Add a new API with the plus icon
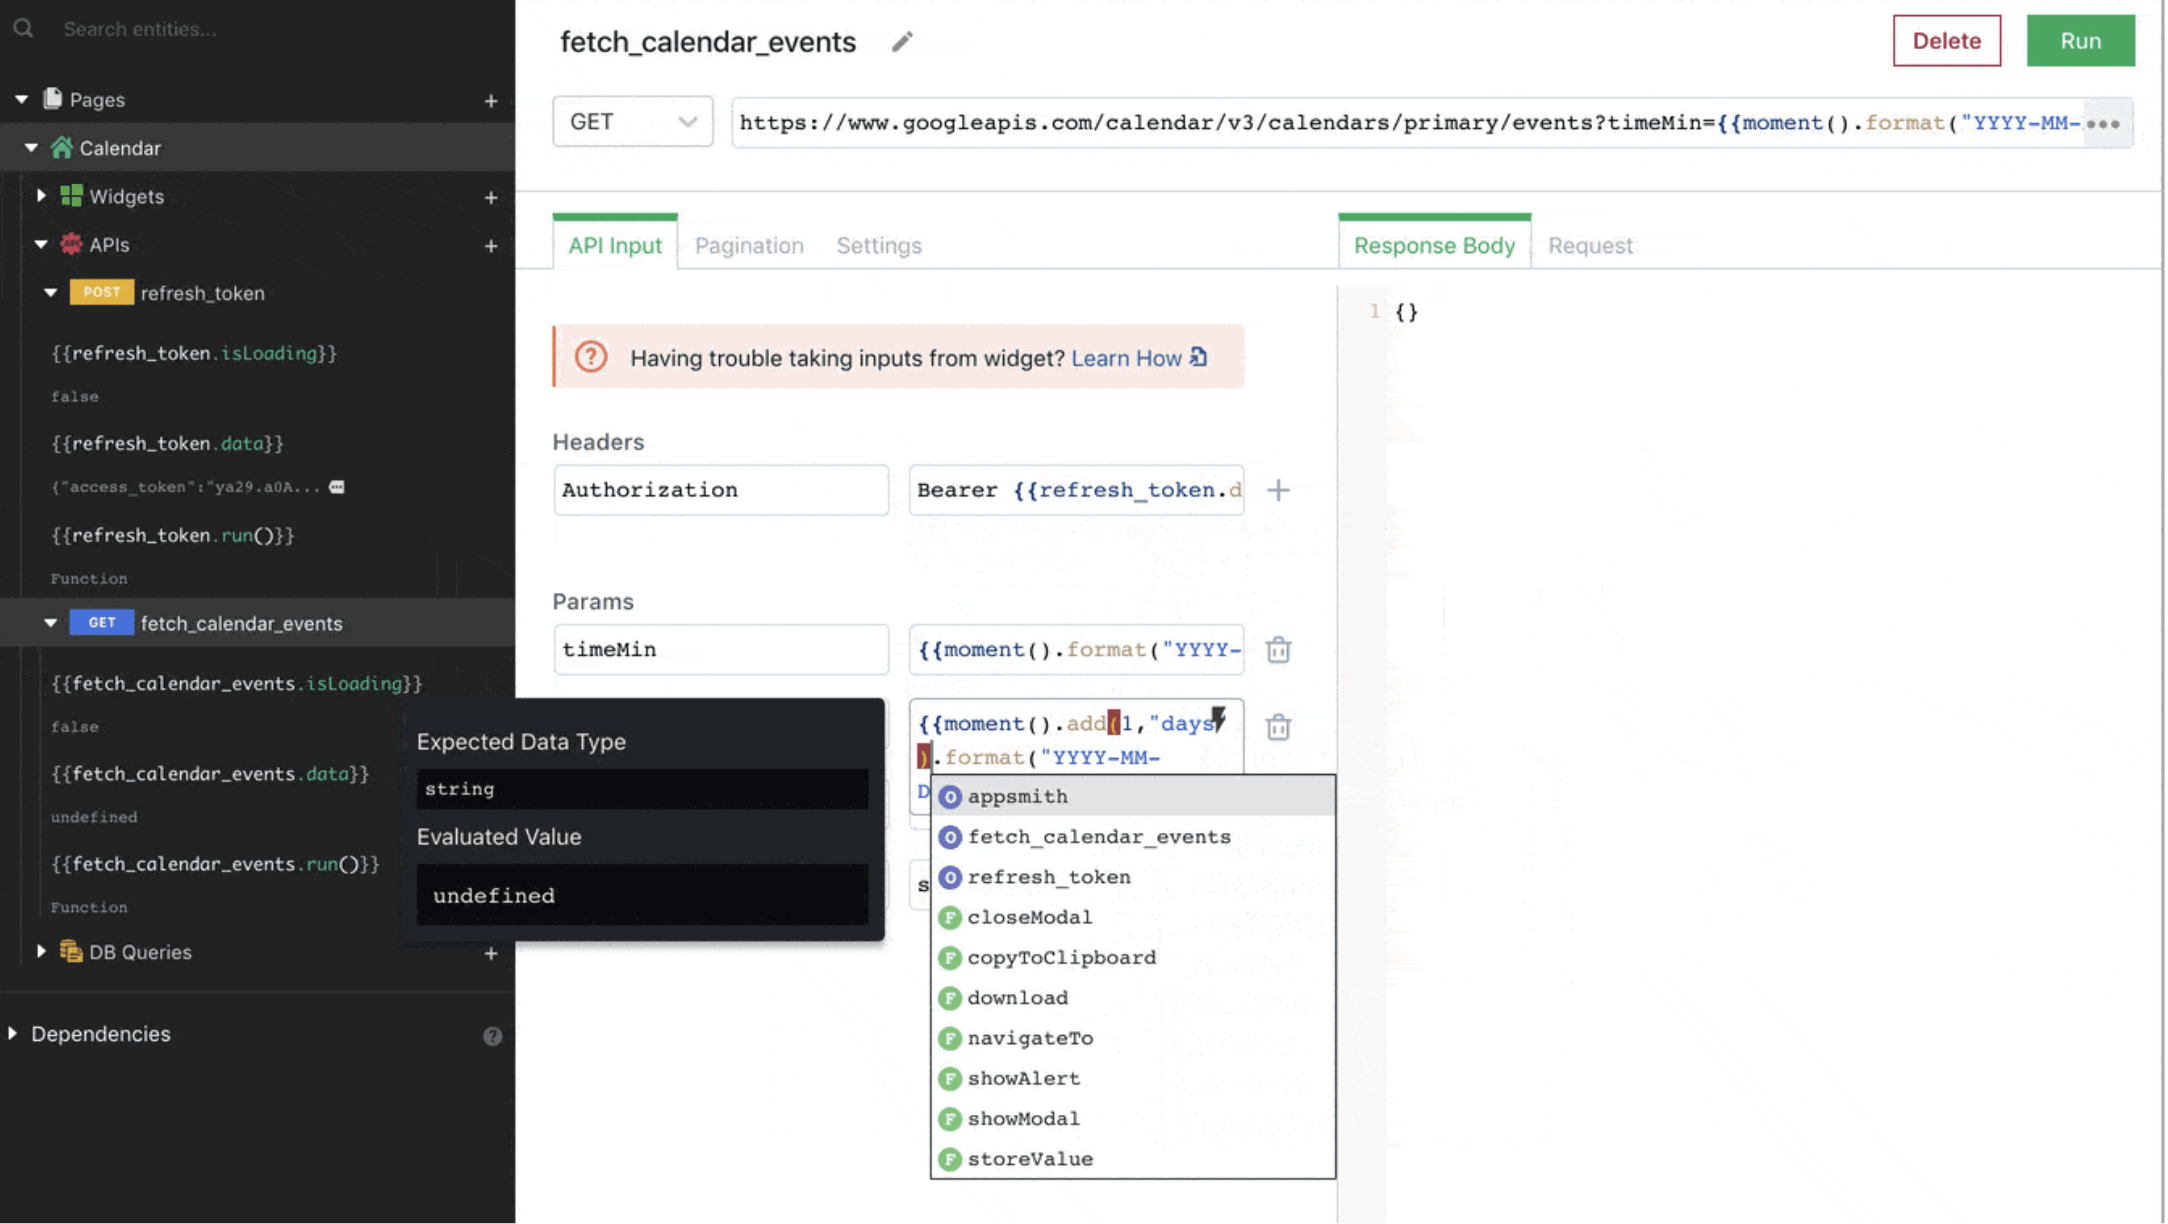This screenshot has height=1224, width=2168. coord(490,246)
